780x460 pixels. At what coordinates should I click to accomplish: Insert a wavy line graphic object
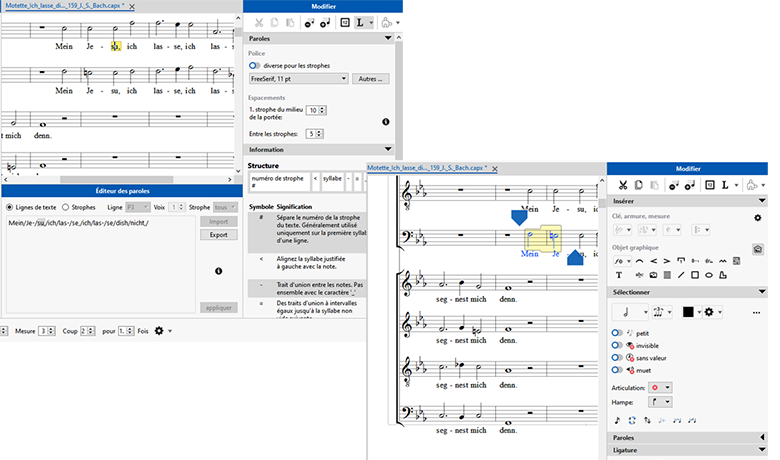722,261
